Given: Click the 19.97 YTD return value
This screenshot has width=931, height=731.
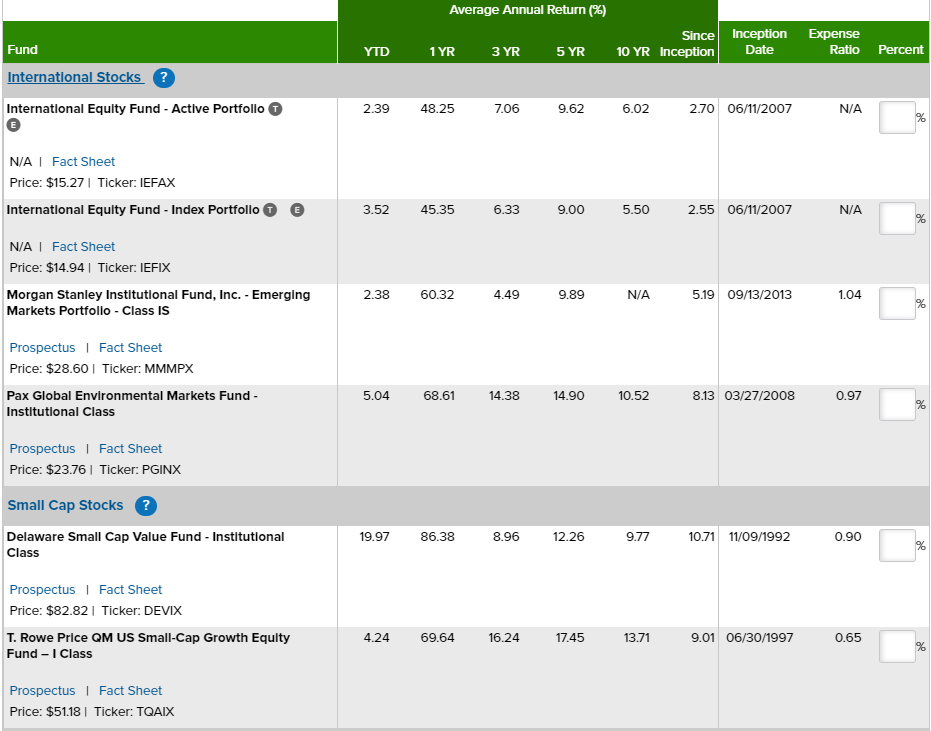Looking at the screenshot, I should pyautogui.click(x=374, y=537).
